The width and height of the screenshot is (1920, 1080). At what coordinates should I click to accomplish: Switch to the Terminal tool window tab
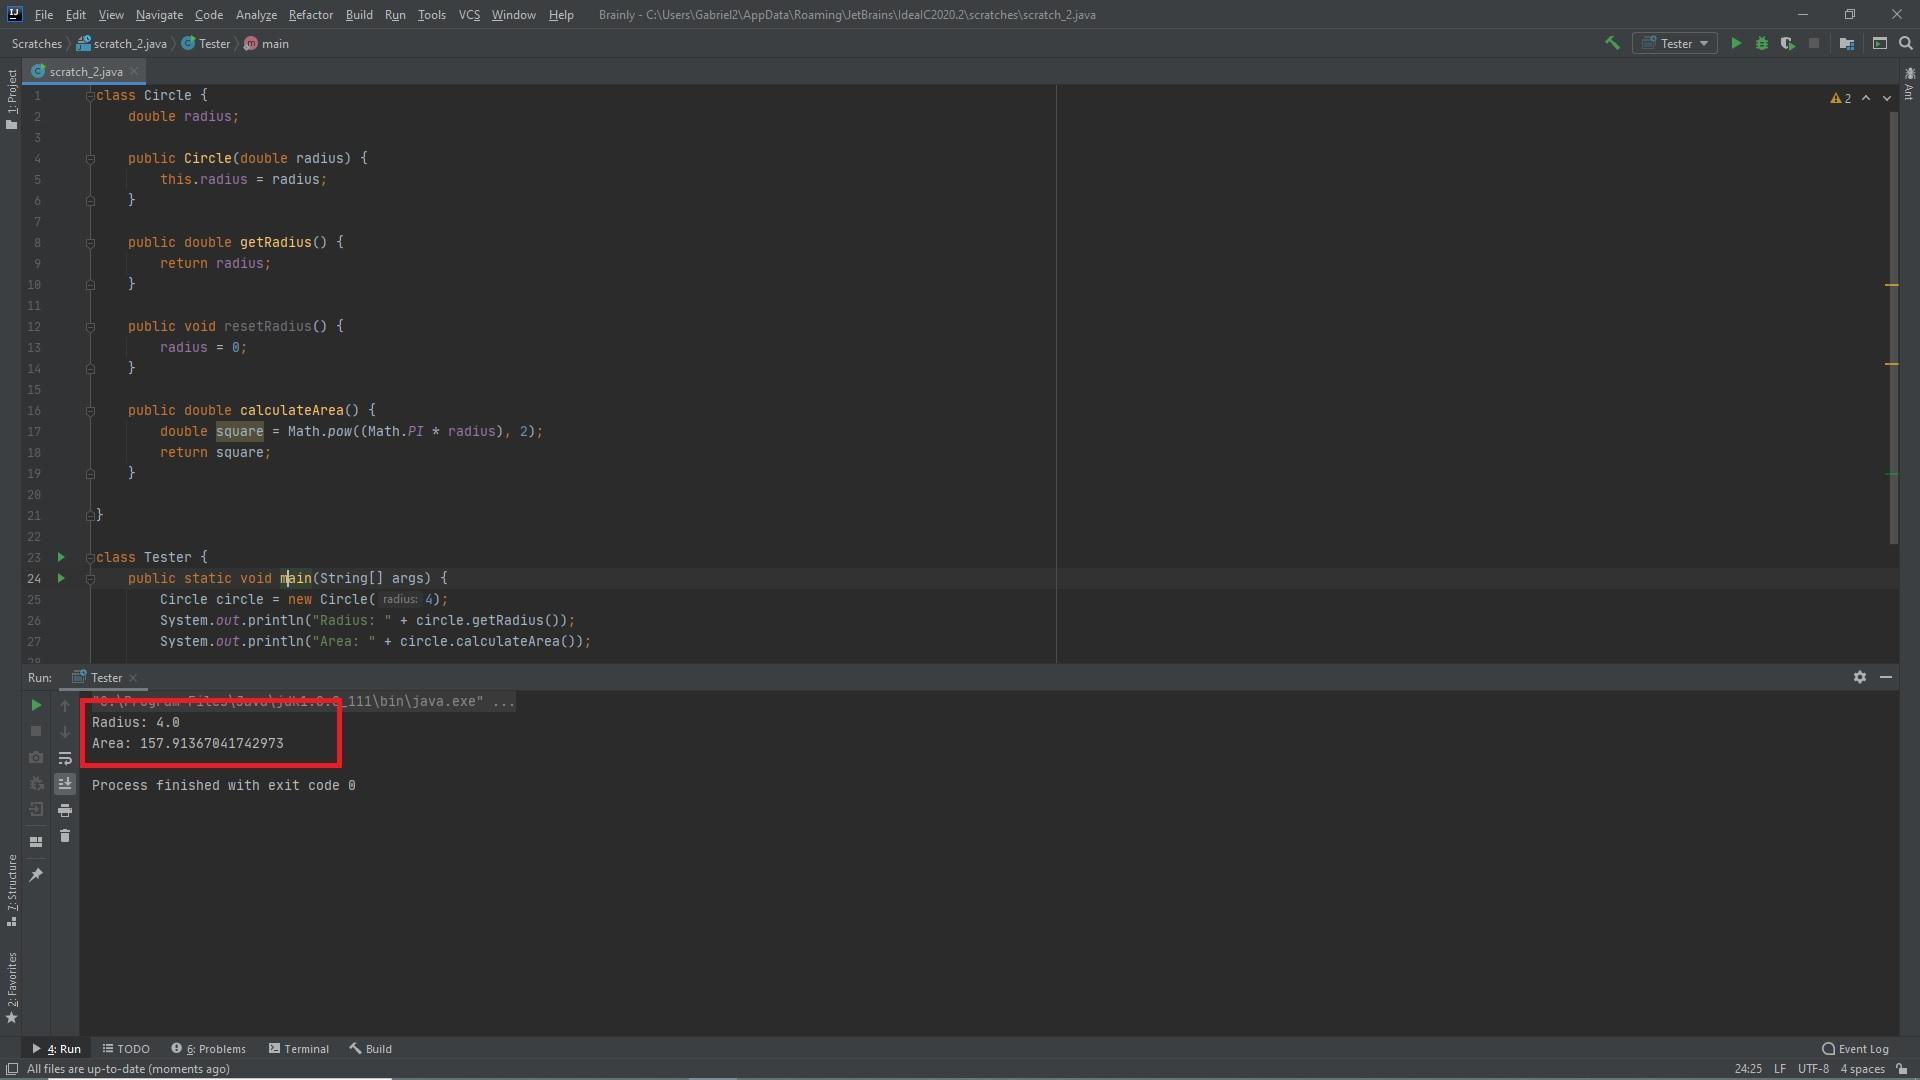click(x=298, y=1049)
